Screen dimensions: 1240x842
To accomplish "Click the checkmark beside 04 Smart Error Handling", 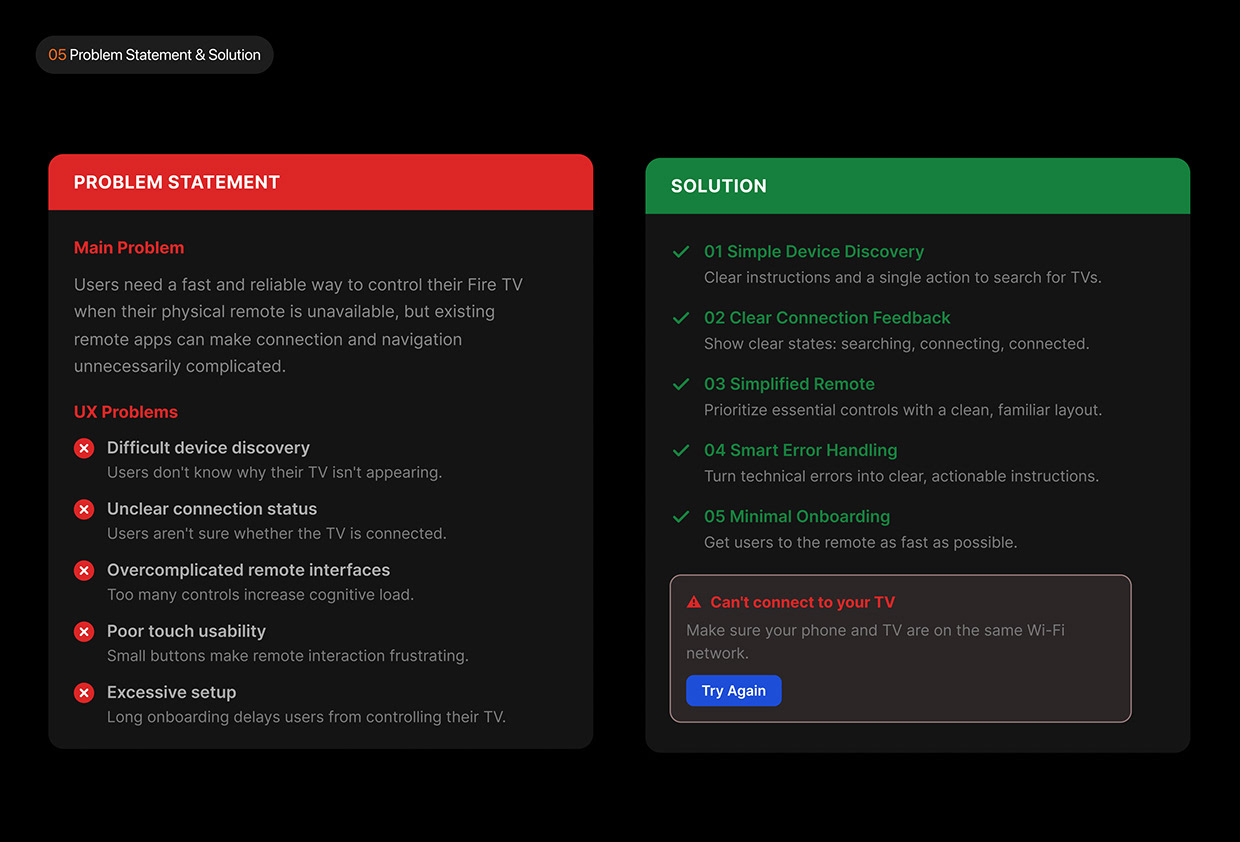I will 681,450.
